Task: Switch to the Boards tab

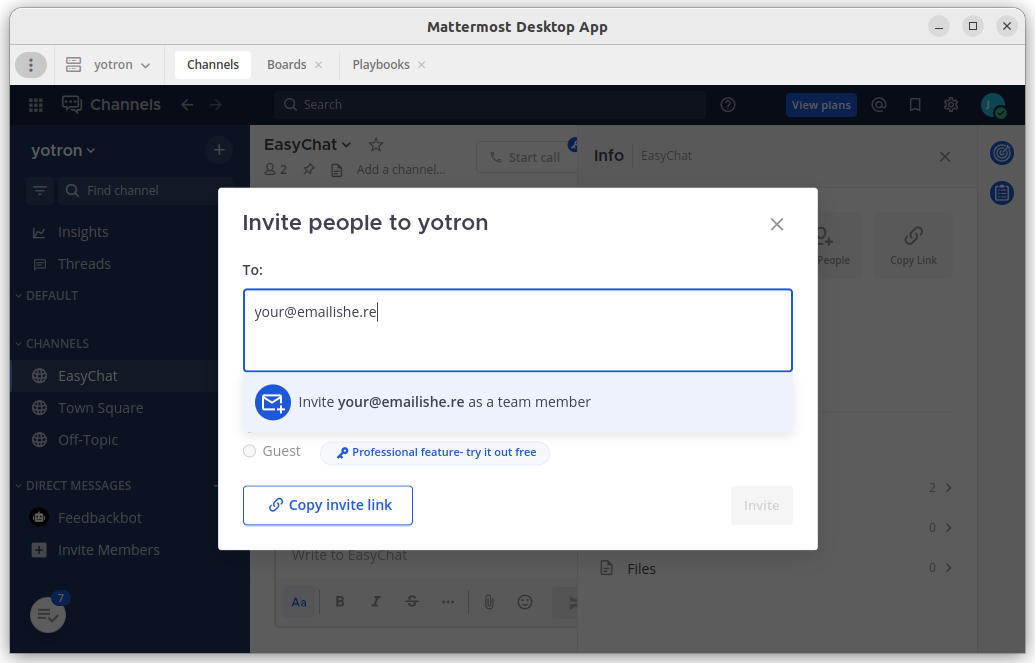Action: (x=286, y=65)
